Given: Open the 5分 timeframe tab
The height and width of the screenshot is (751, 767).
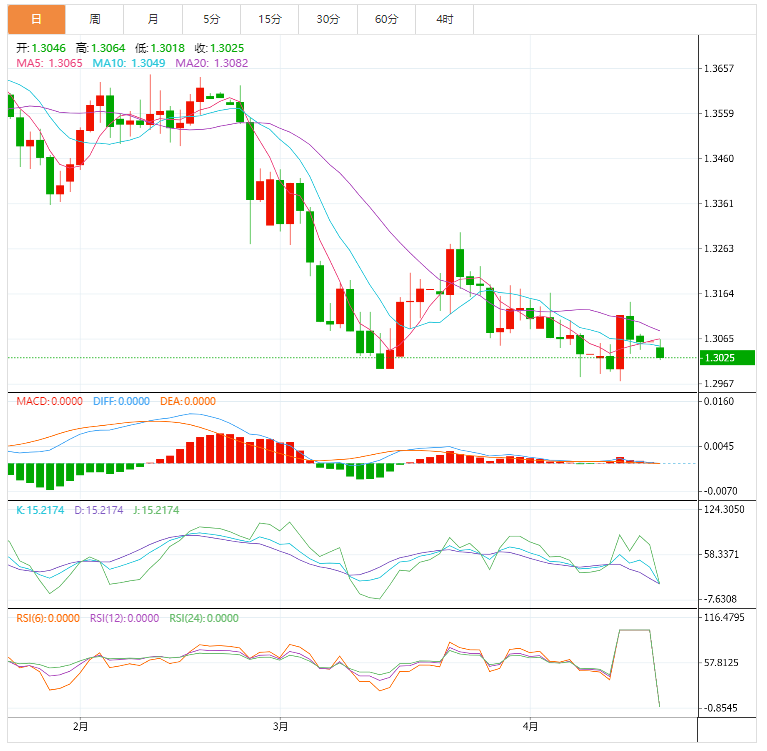Looking at the screenshot, I should coord(211,19).
